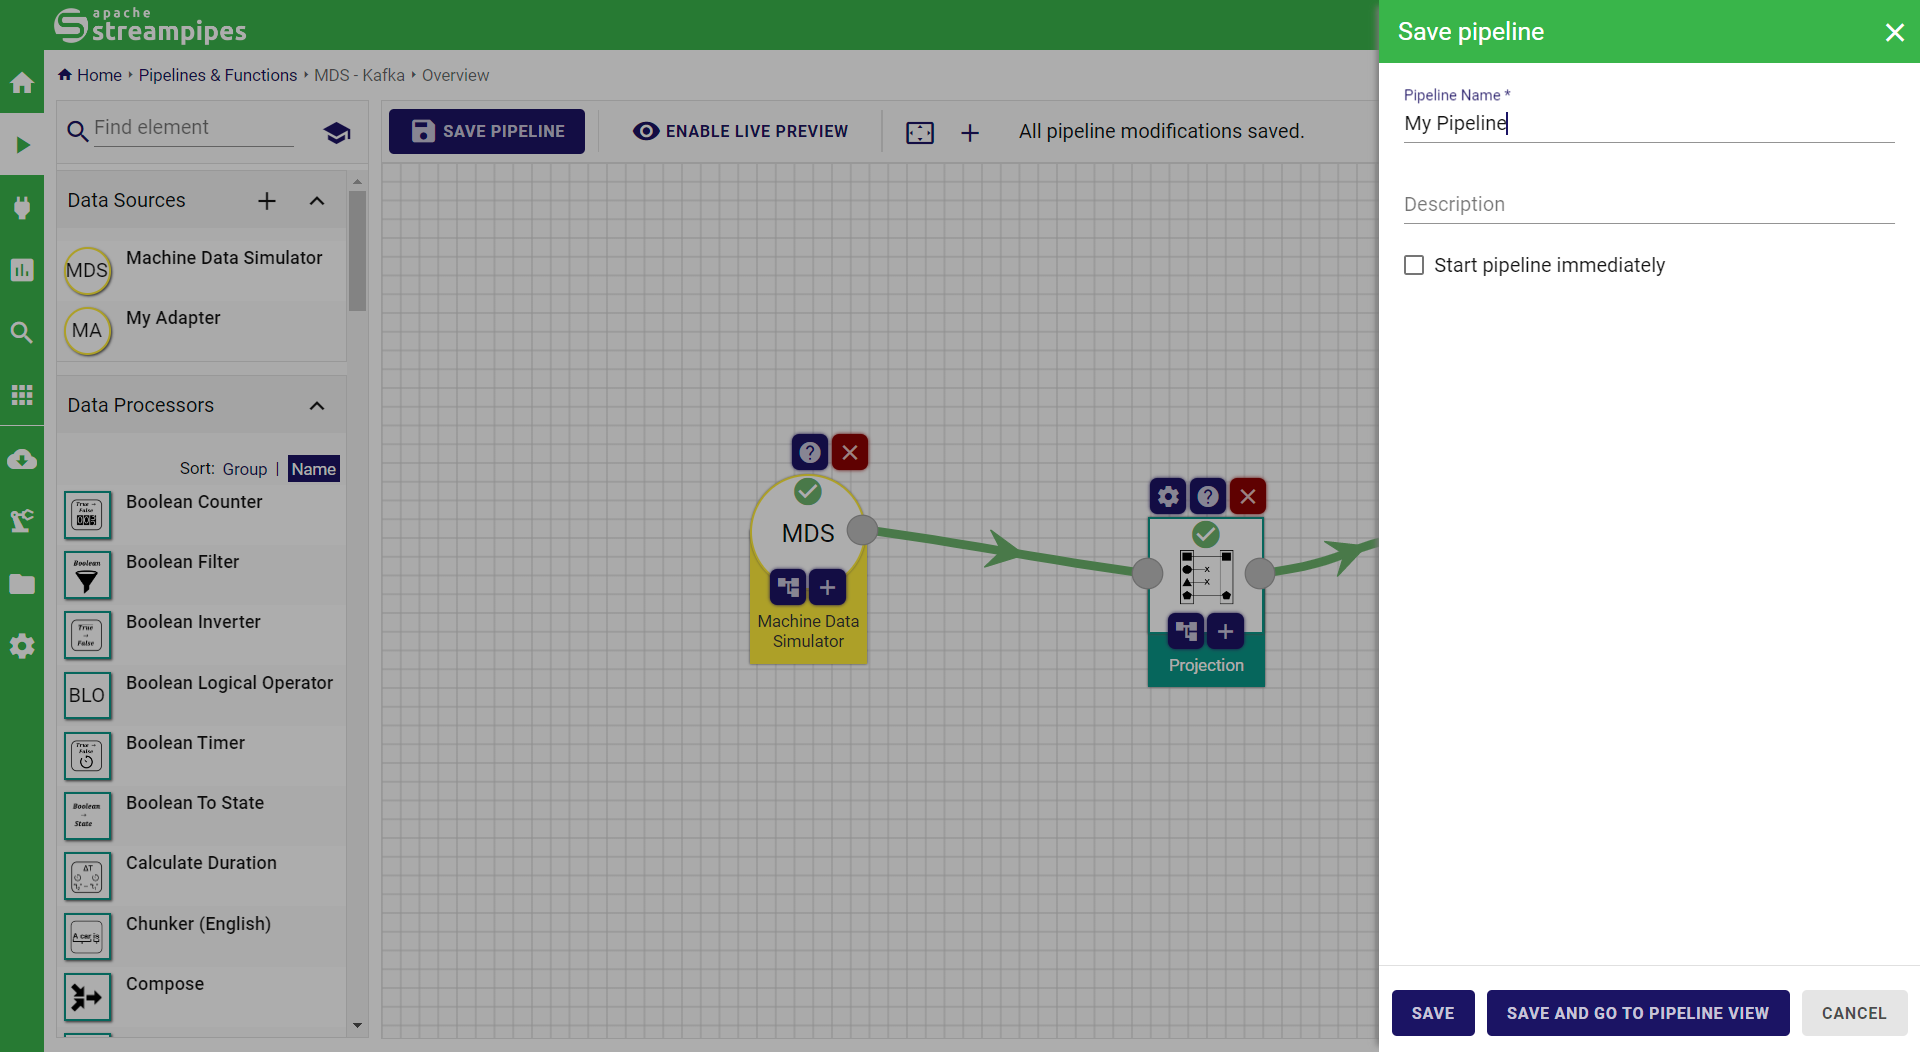Cancel the Save pipeline dialog

click(1853, 1013)
